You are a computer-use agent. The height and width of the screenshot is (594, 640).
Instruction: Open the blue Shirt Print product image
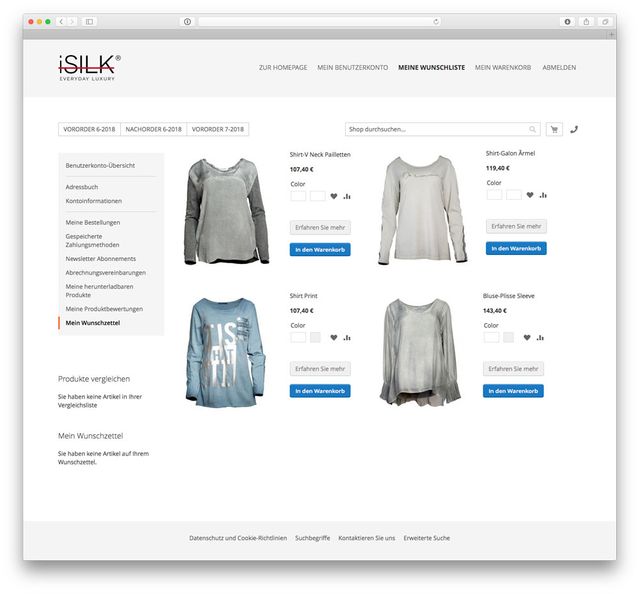pyautogui.click(x=226, y=352)
